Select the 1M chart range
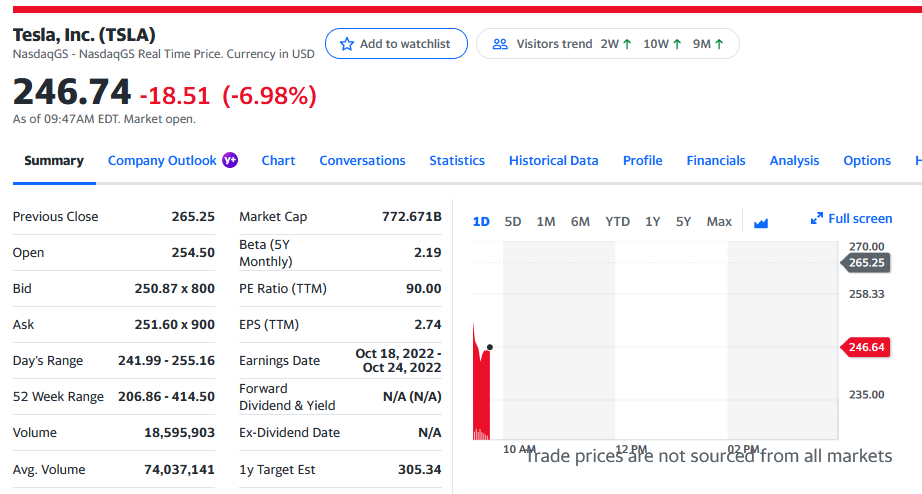 [x=546, y=222]
